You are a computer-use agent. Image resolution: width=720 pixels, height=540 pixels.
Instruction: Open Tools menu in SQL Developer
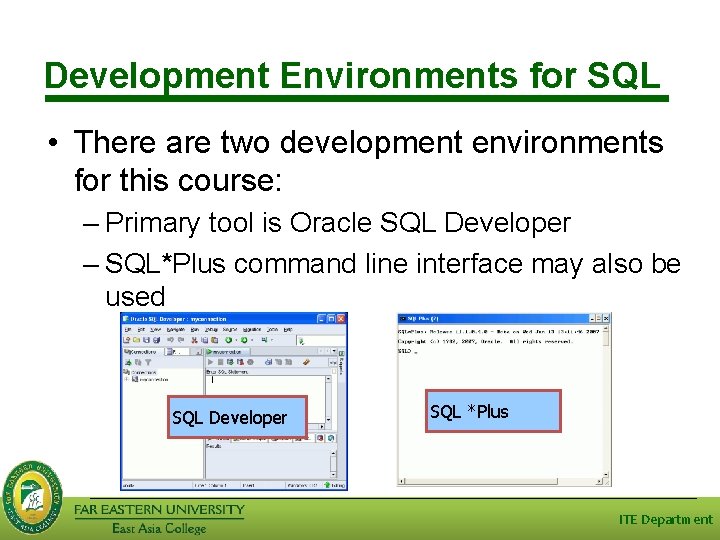(272, 330)
